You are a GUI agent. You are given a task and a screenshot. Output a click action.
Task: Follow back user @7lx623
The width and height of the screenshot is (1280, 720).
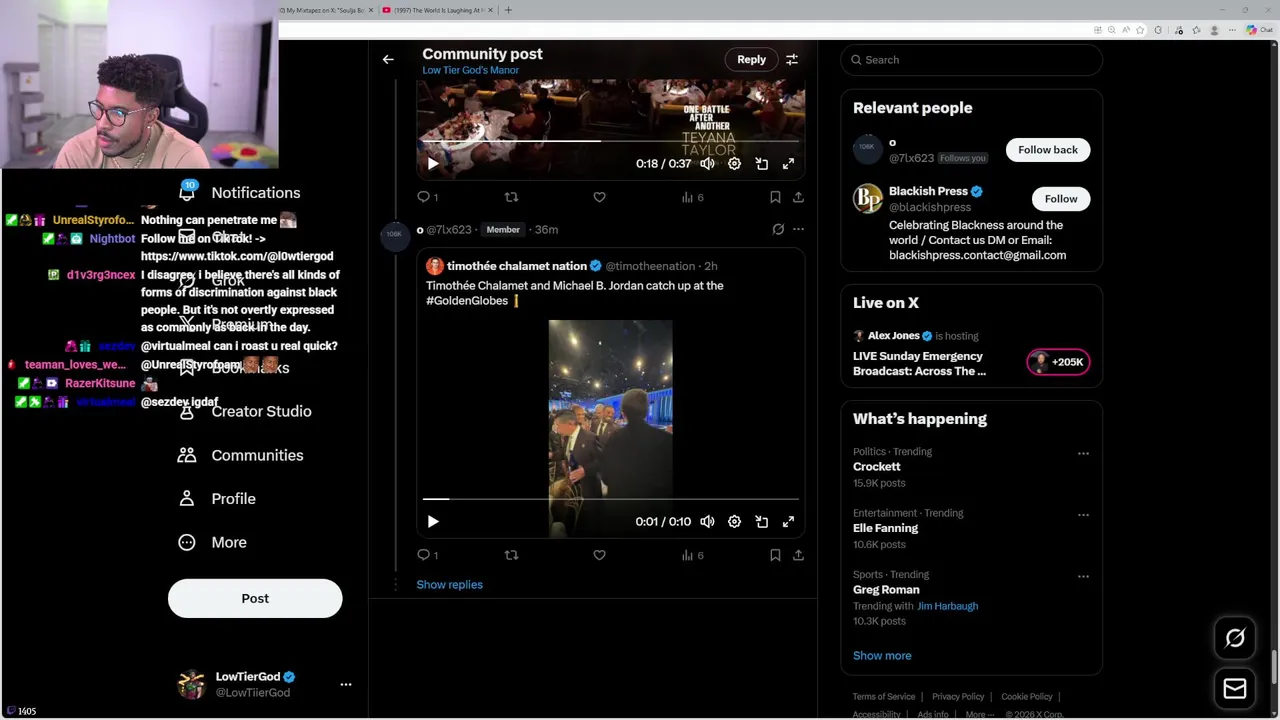pyautogui.click(x=1048, y=150)
